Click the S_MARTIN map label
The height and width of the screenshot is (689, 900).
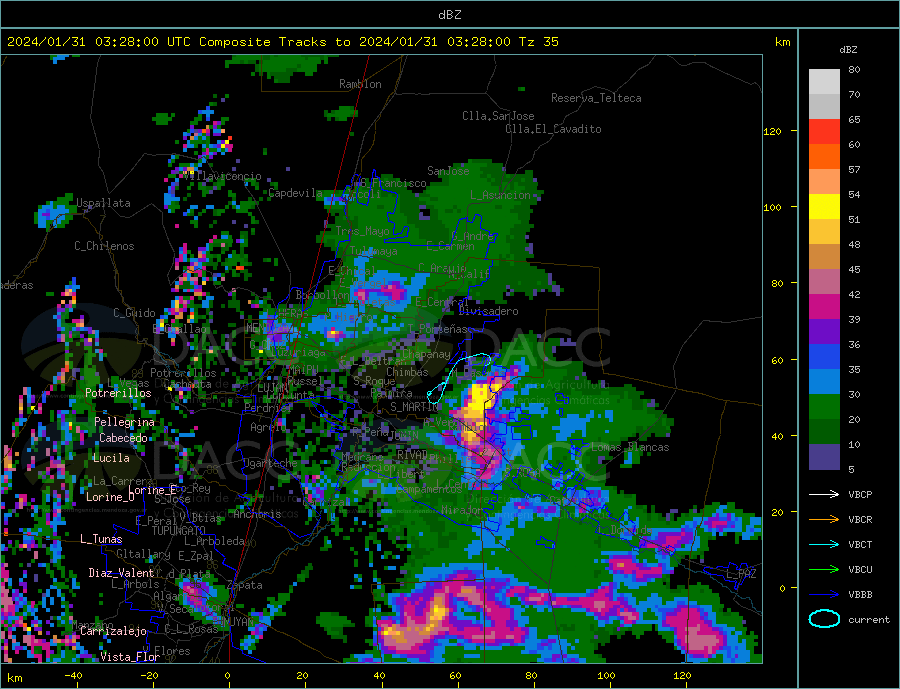[414, 407]
